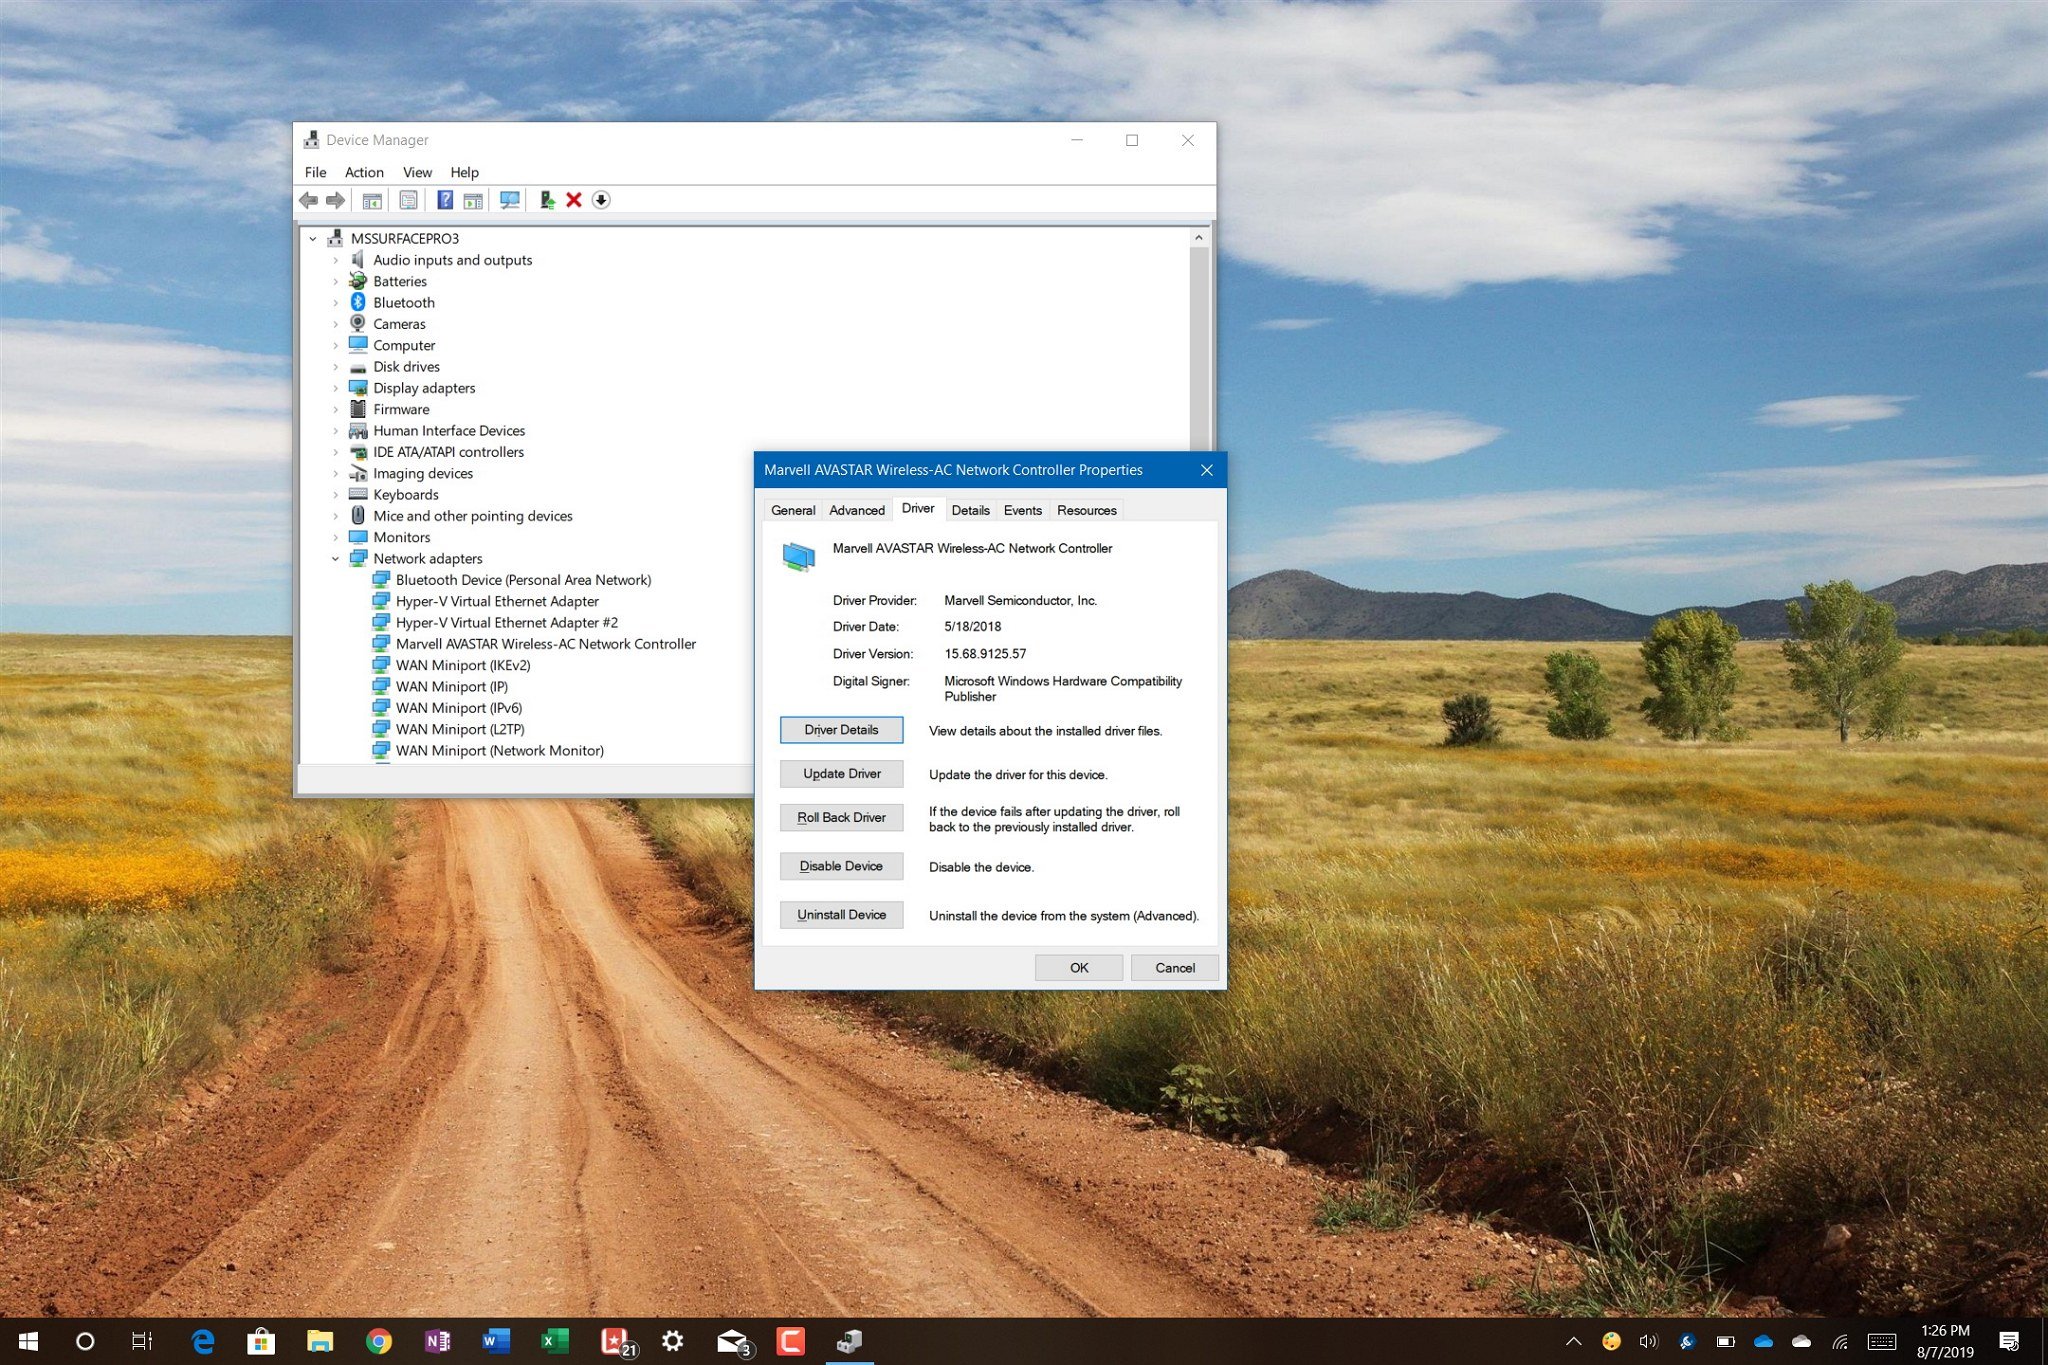Click the Device Manager Action menu

(x=361, y=169)
